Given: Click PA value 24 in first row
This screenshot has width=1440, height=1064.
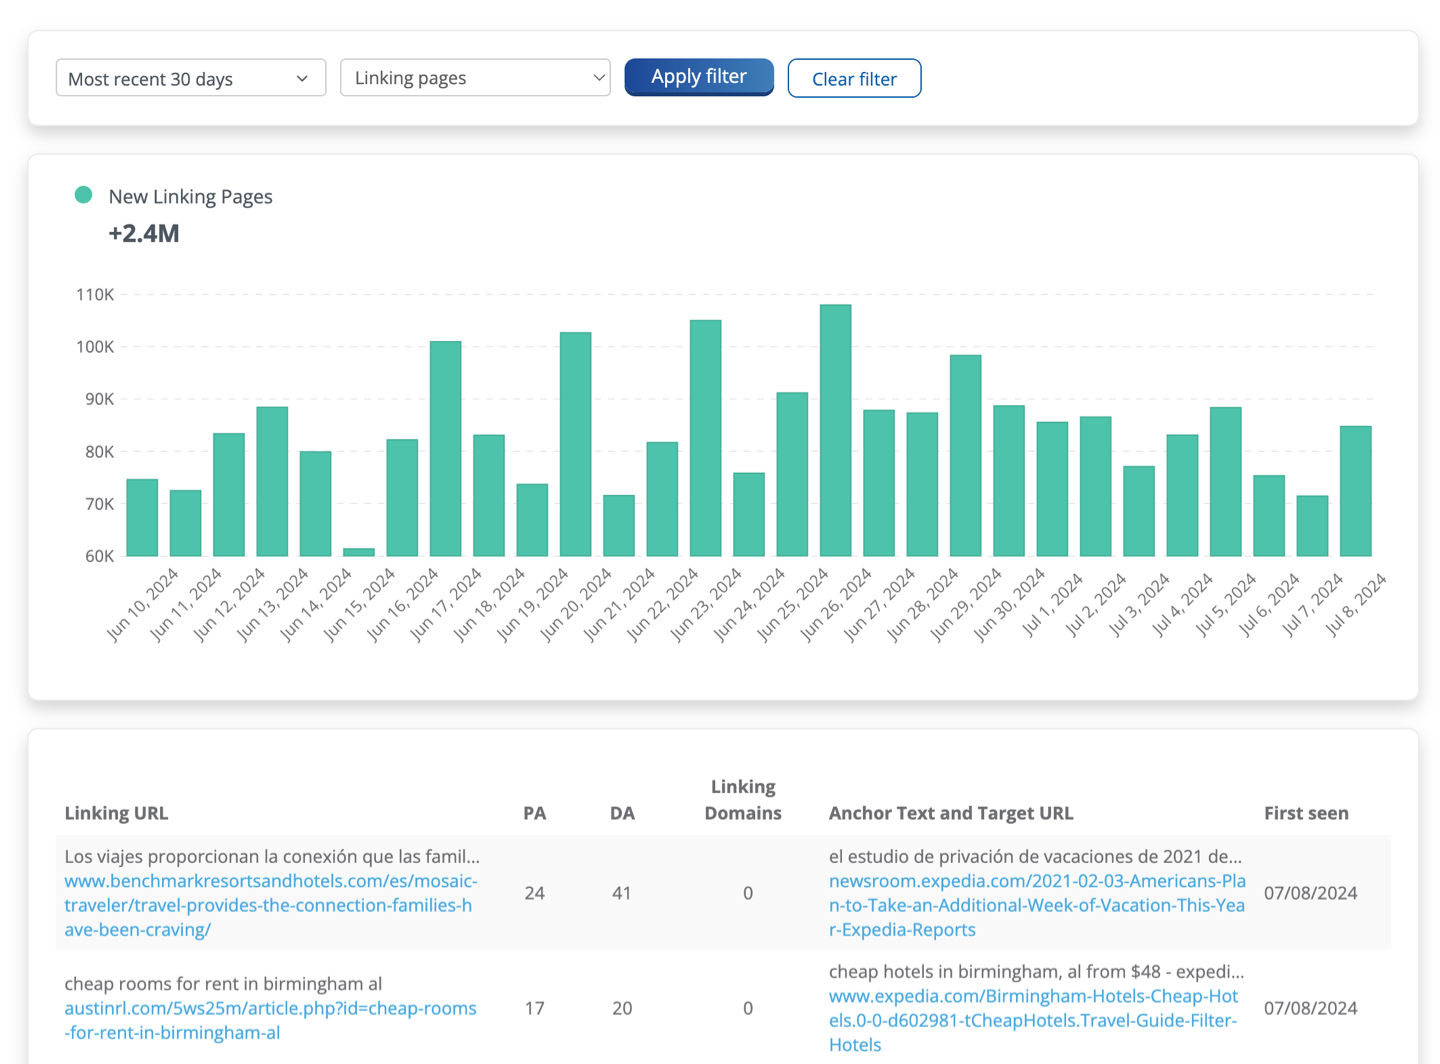Looking at the screenshot, I should [x=535, y=893].
